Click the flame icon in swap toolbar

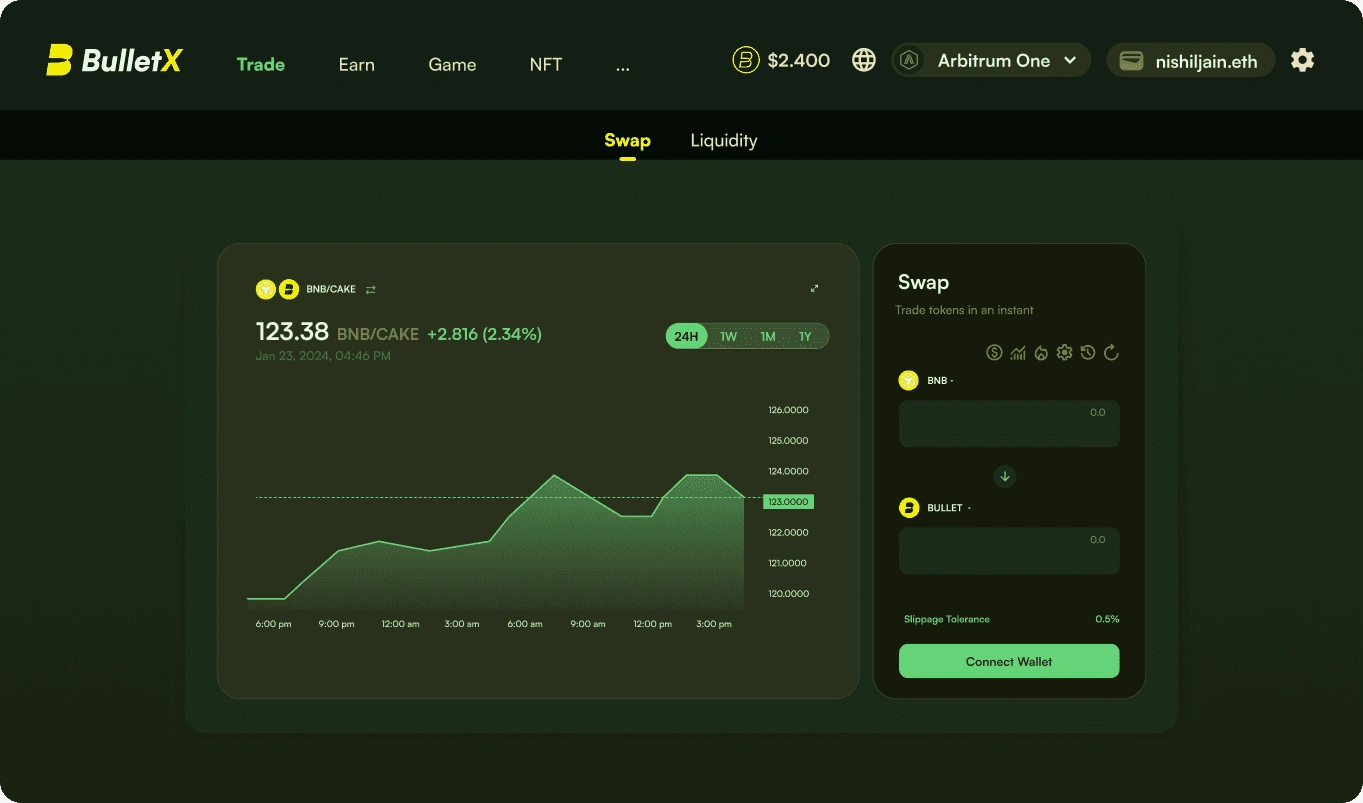pyautogui.click(x=1041, y=352)
